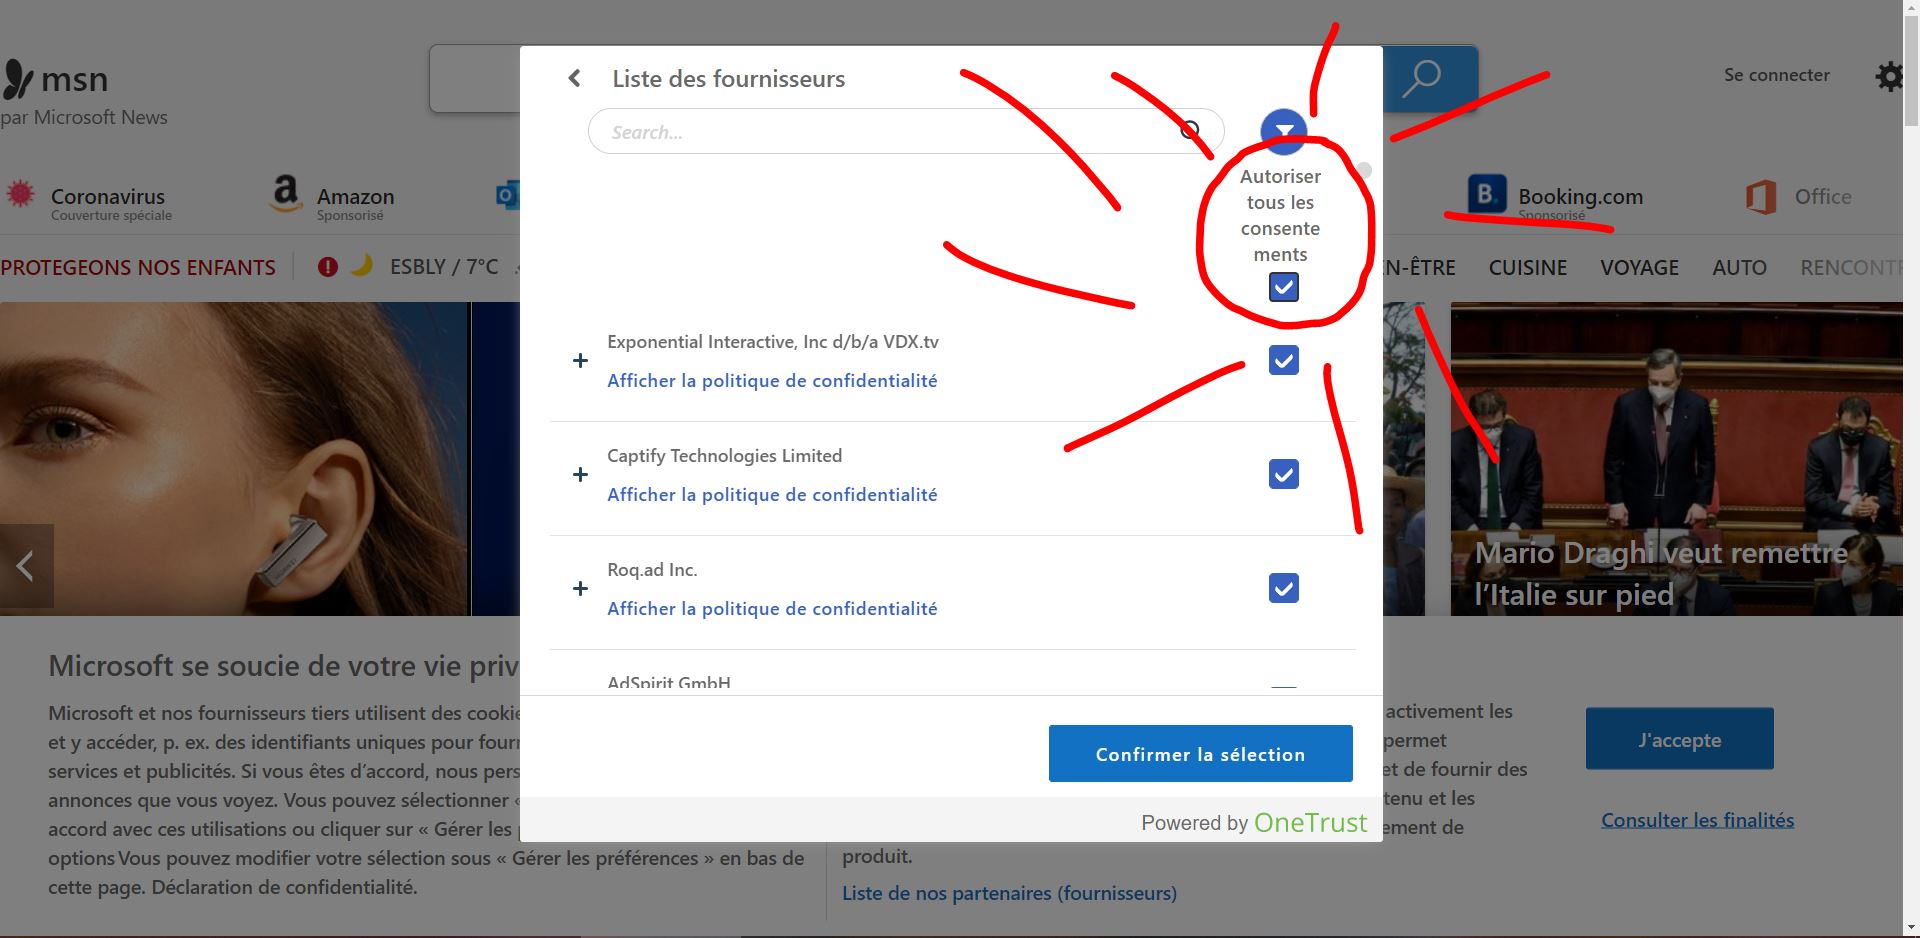The height and width of the screenshot is (938, 1920).
Task: Click the moon weather icon
Action: coord(361,265)
